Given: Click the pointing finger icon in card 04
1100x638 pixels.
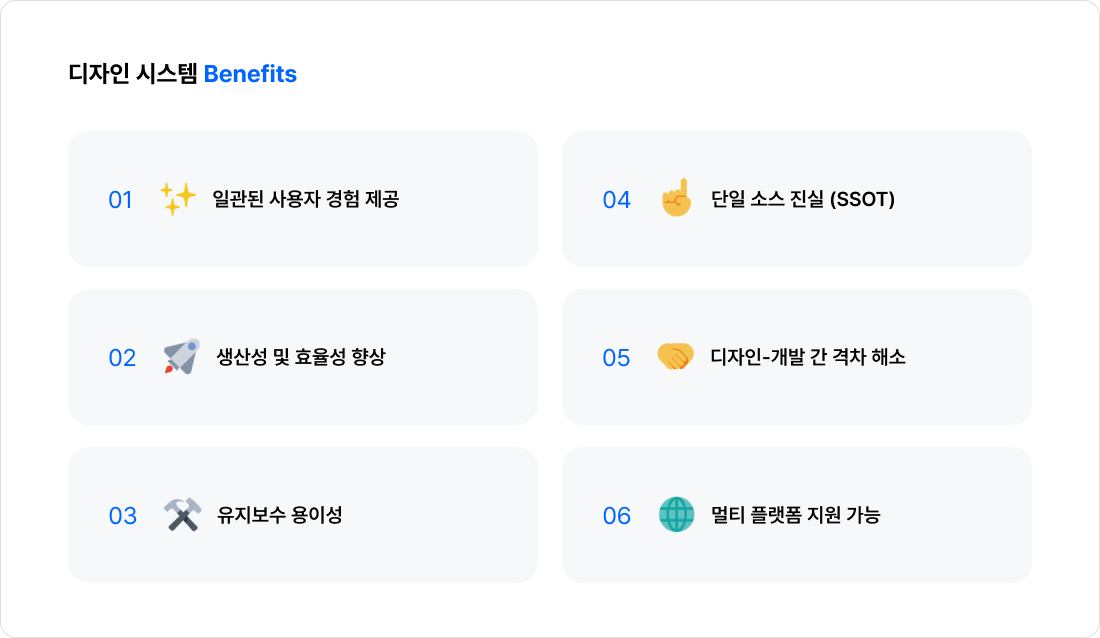Looking at the screenshot, I should [x=676, y=198].
